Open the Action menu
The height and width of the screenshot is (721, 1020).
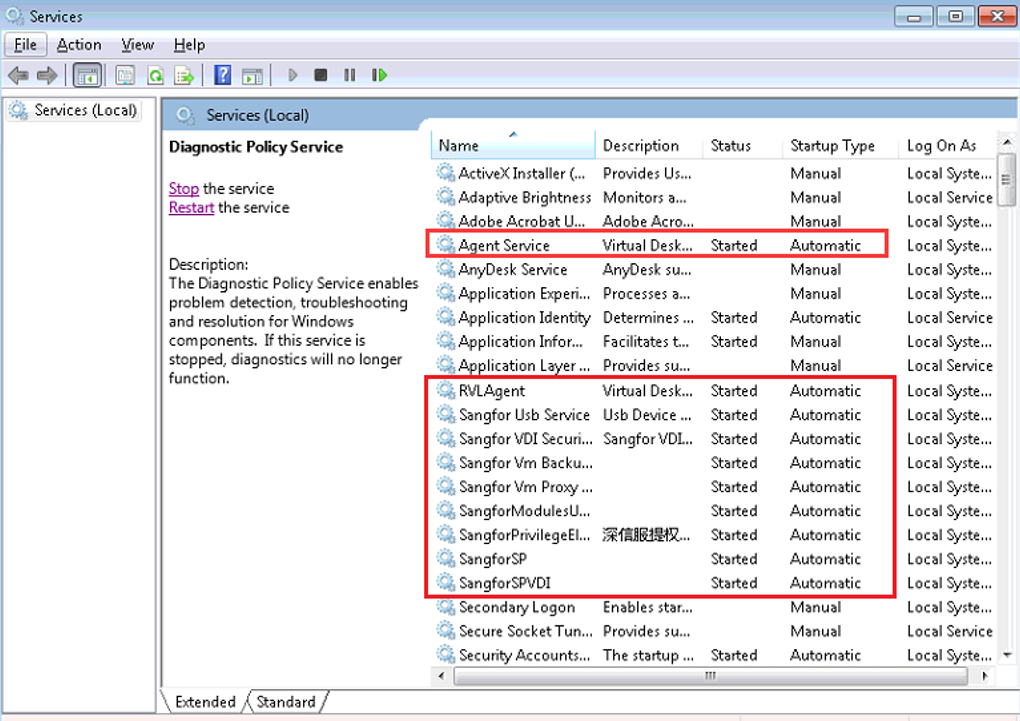click(x=79, y=45)
